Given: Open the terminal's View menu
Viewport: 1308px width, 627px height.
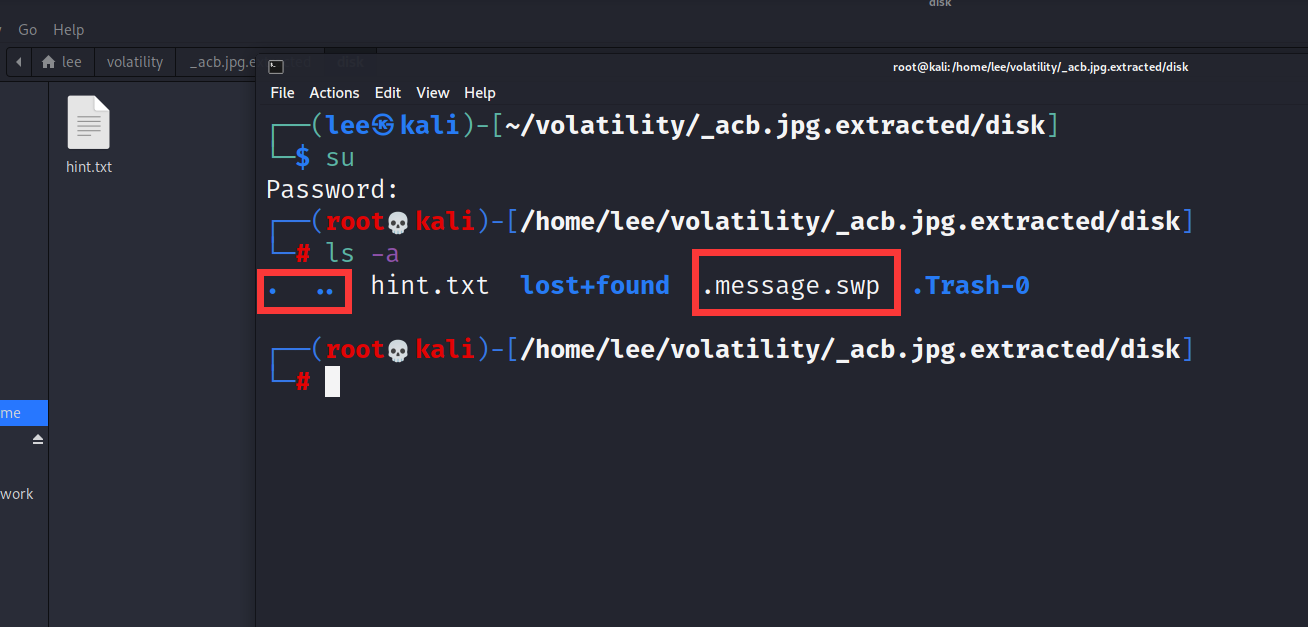Looking at the screenshot, I should point(433,92).
